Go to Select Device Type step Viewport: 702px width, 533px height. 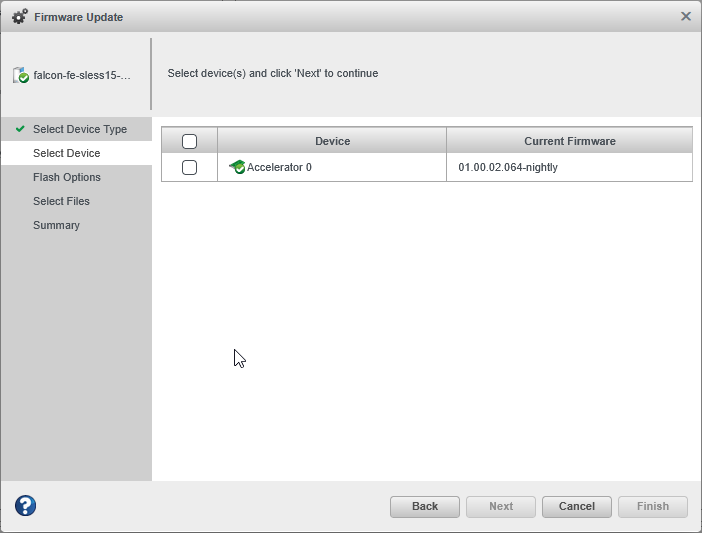(80, 129)
